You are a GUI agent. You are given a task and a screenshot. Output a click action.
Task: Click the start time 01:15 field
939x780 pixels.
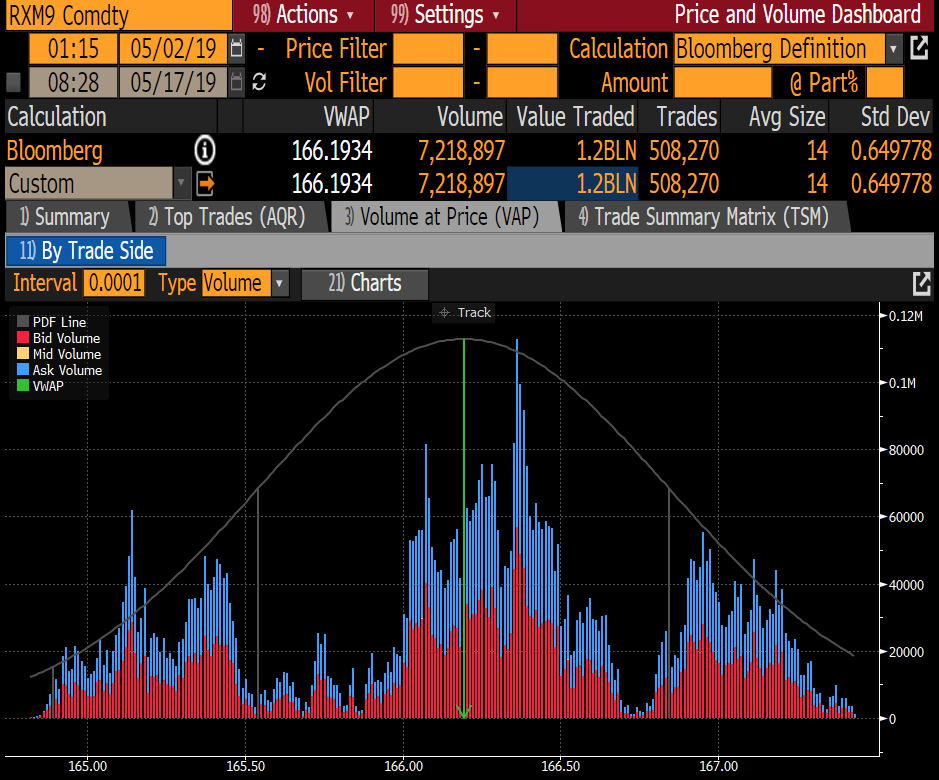click(x=73, y=49)
